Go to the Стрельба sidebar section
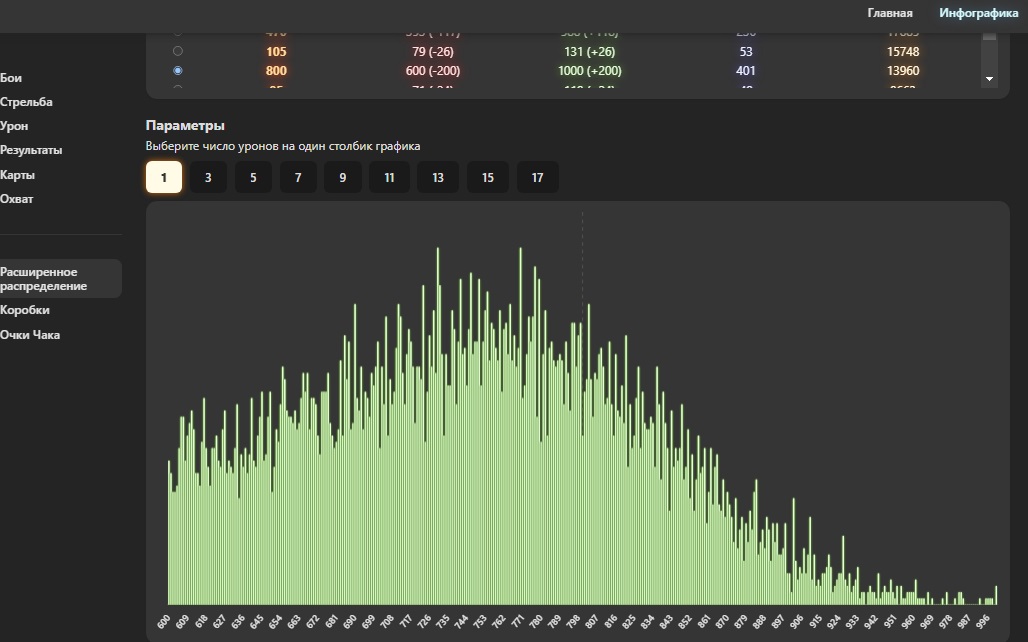The width and height of the screenshot is (1028, 642). point(26,102)
